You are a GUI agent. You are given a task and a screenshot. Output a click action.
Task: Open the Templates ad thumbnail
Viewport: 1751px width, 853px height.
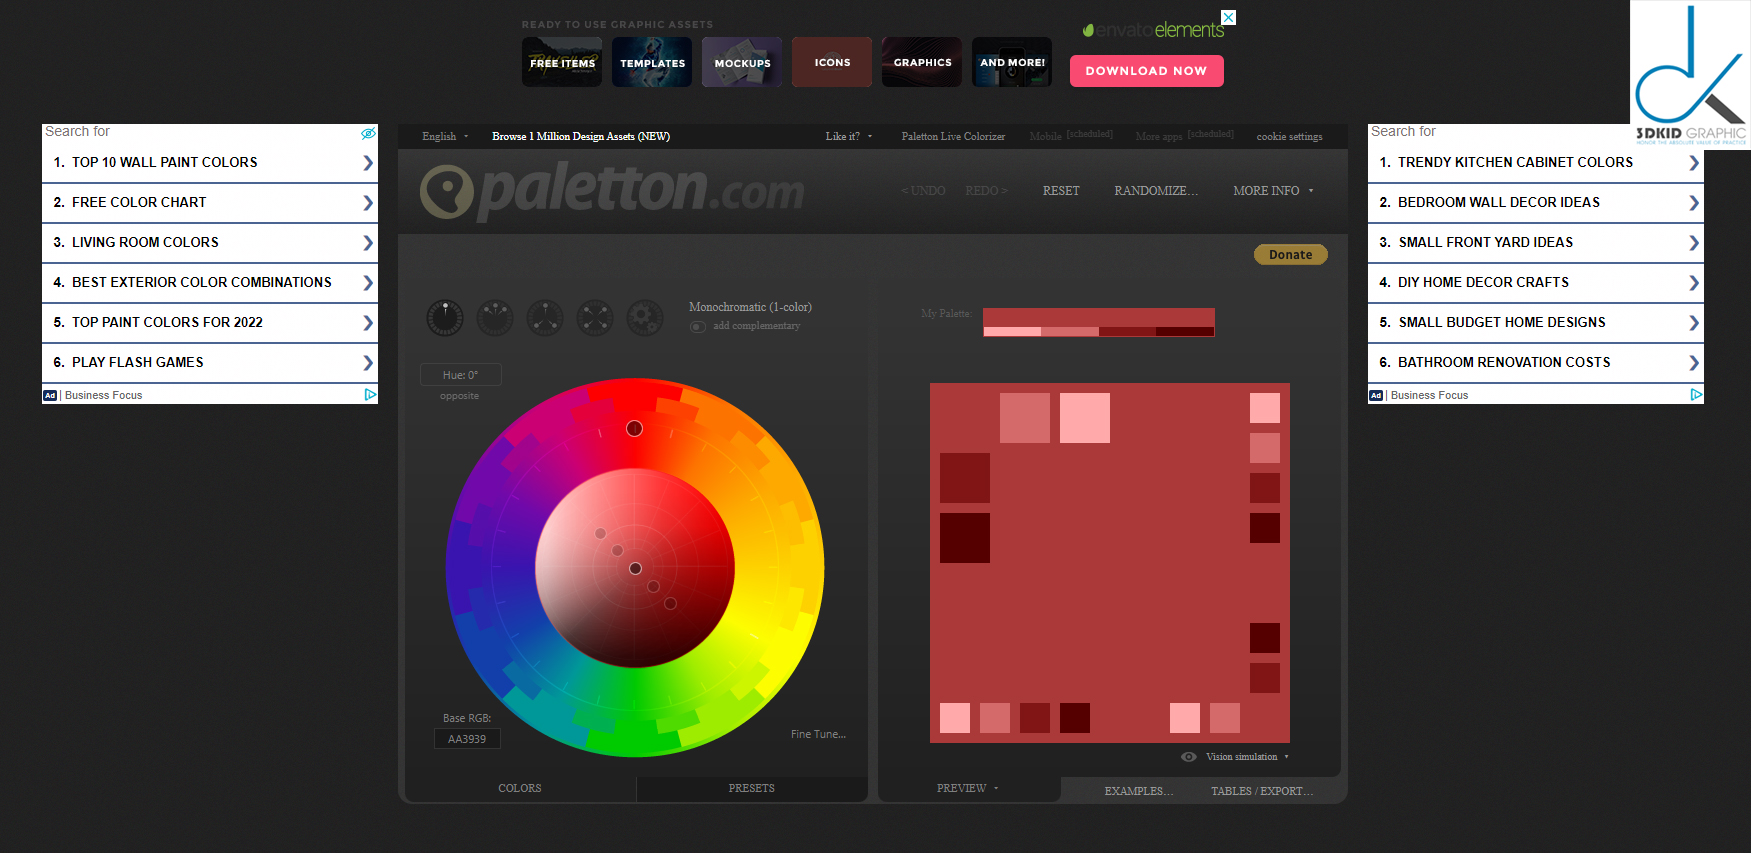coord(652,62)
